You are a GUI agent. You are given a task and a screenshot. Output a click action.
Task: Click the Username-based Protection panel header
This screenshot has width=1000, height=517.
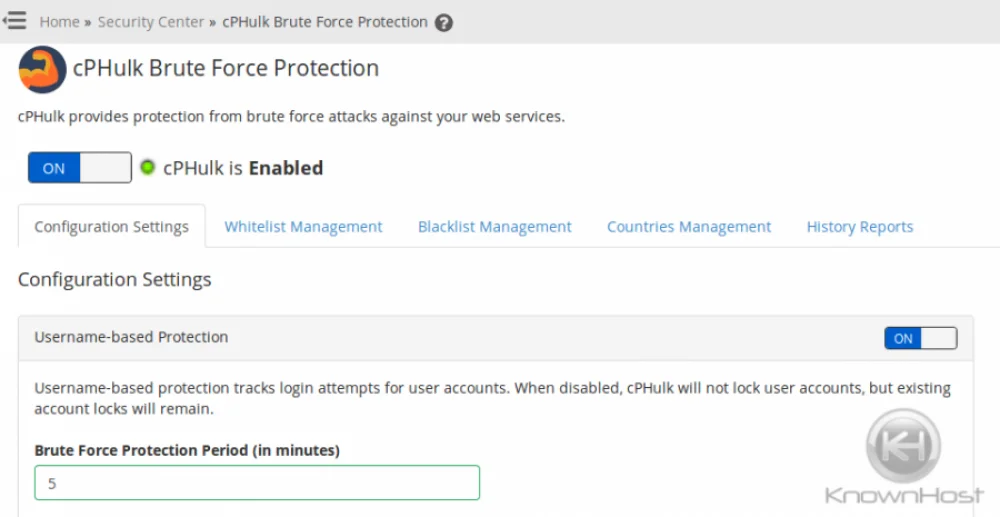(496, 338)
